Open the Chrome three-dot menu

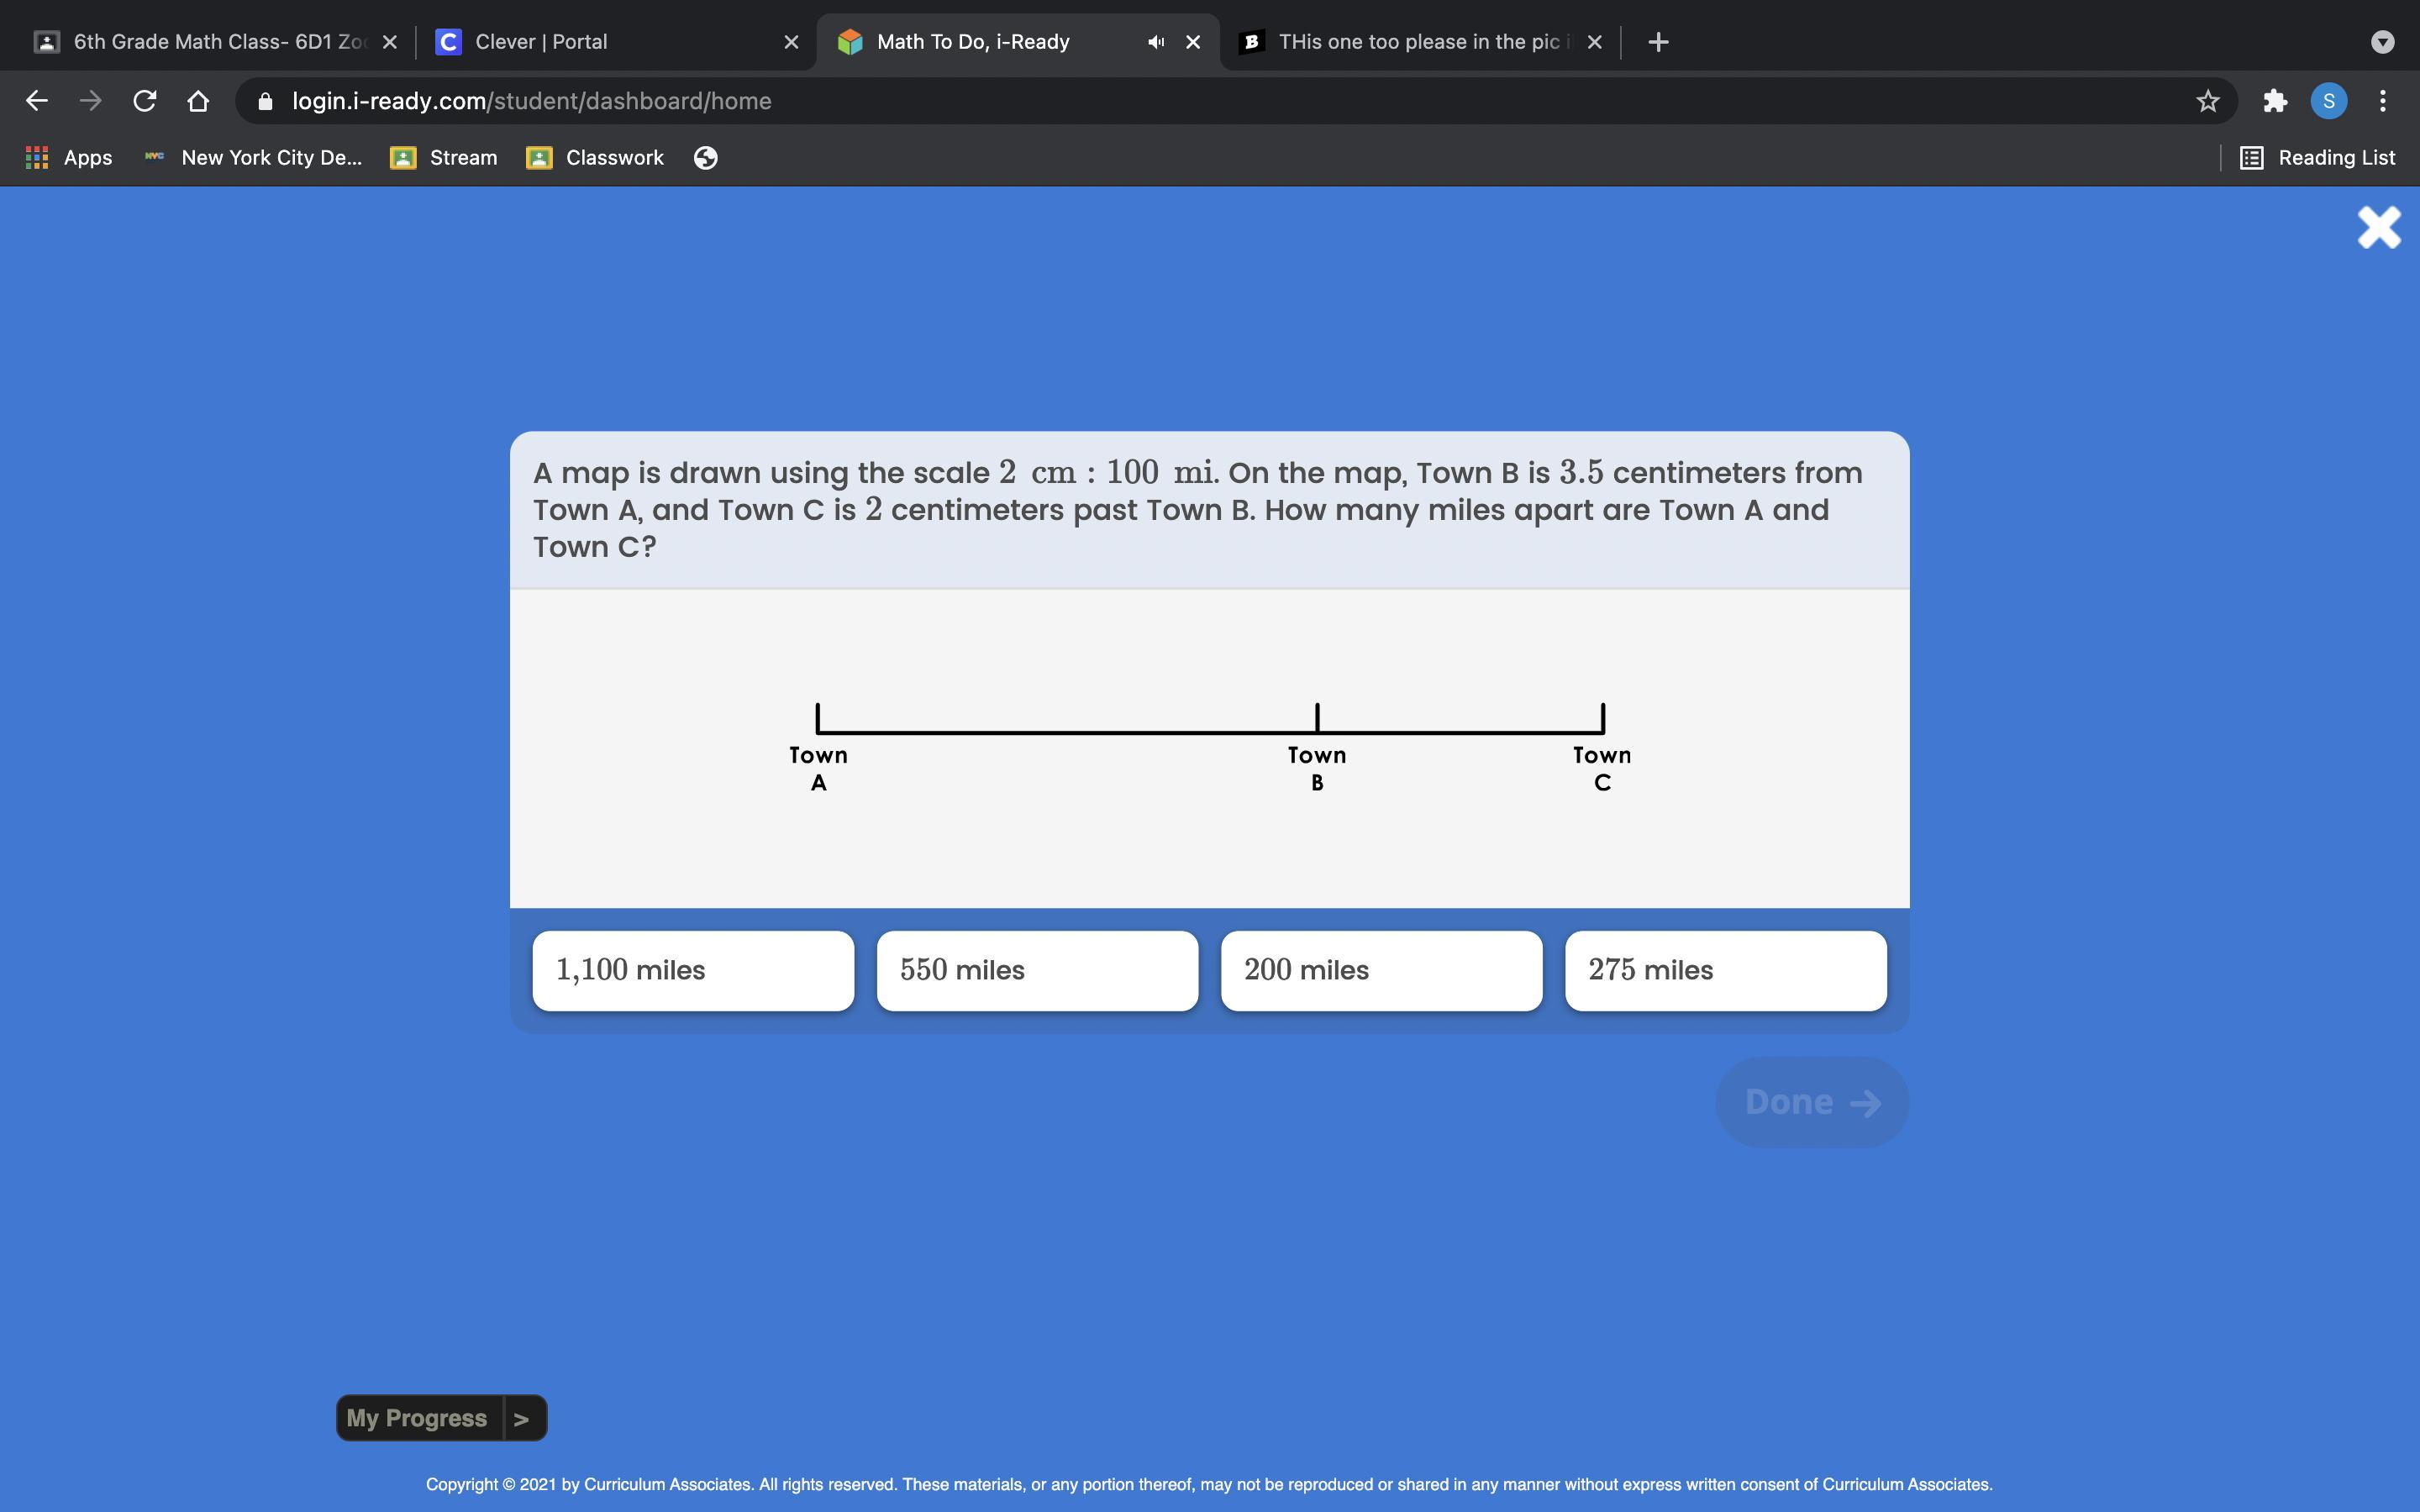click(2383, 101)
